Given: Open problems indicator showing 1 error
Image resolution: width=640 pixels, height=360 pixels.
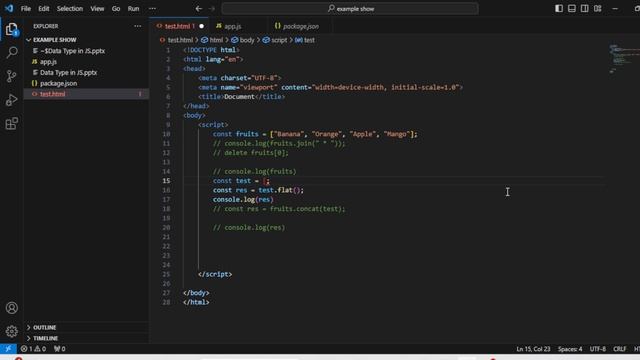Looking at the screenshot, I should (33, 349).
